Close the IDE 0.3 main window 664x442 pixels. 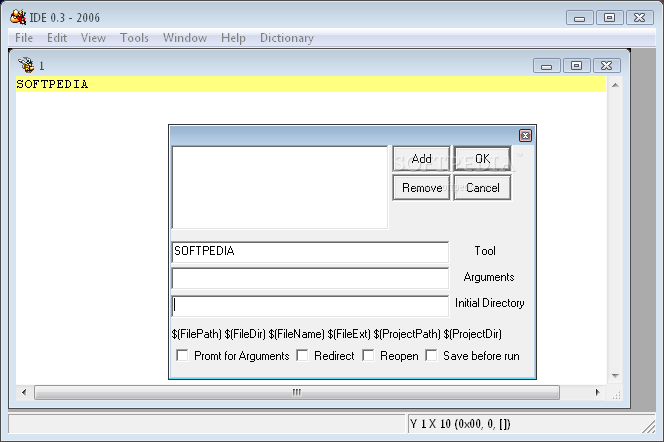[639, 18]
